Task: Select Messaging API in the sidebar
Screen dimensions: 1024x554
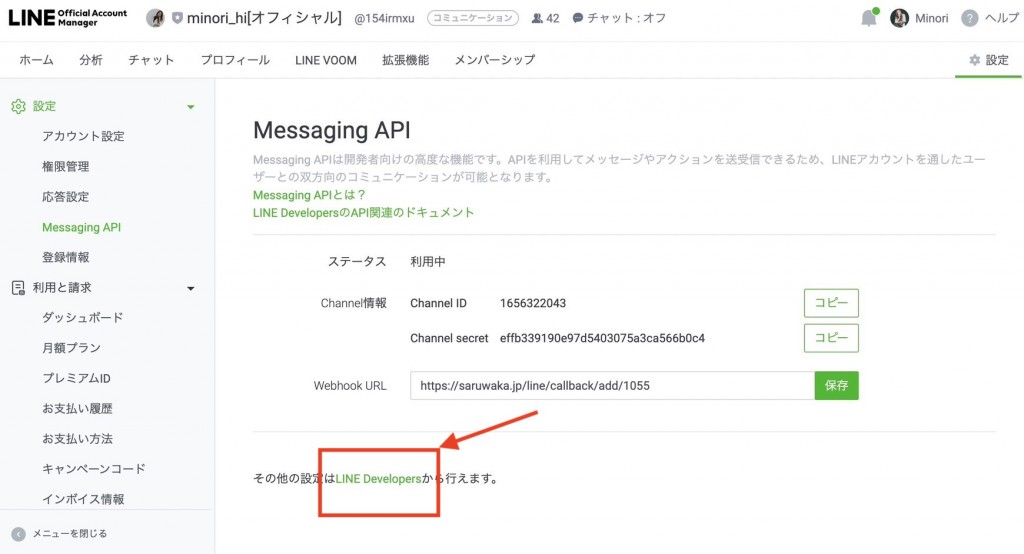Action: coord(82,227)
